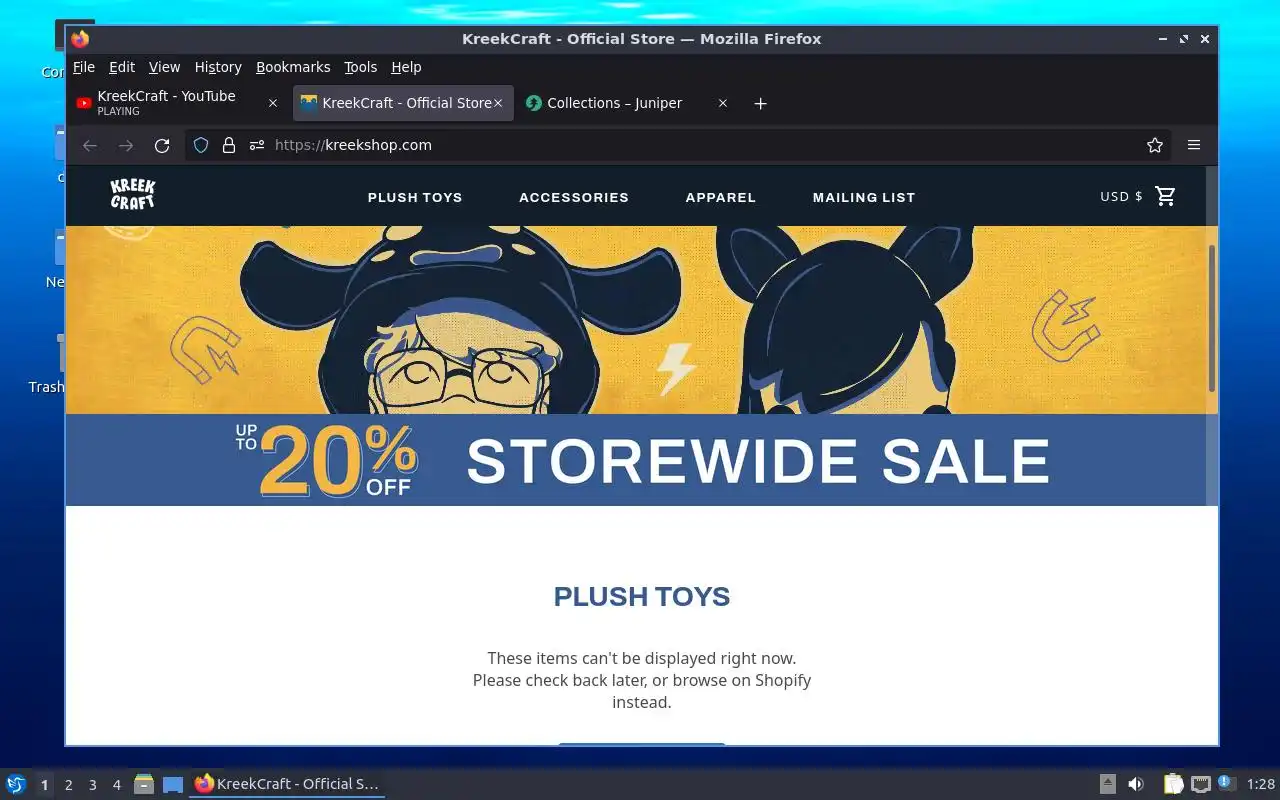Open a new tab with plus button
1280x800 pixels.
[760, 103]
